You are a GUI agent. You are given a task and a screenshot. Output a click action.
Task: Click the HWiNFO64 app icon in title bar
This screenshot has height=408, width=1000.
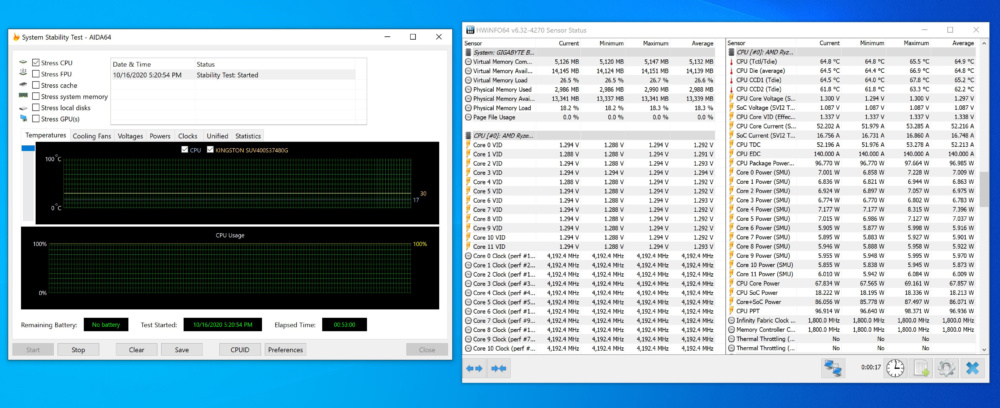pyautogui.click(x=470, y=30)
